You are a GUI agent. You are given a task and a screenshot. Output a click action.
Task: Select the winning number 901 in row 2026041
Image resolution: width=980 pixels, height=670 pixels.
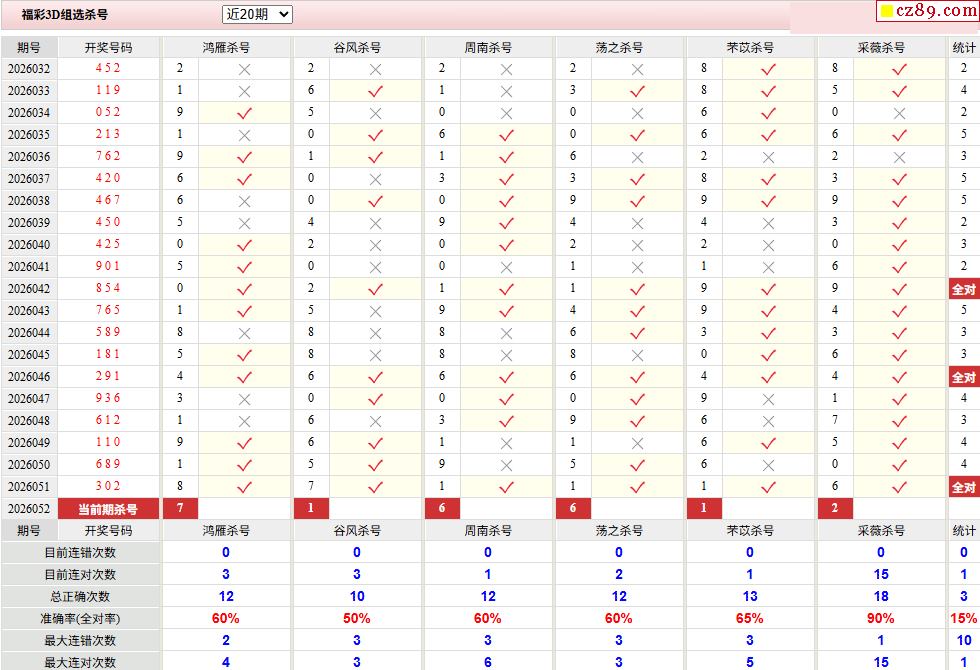(x=108, y=266)
